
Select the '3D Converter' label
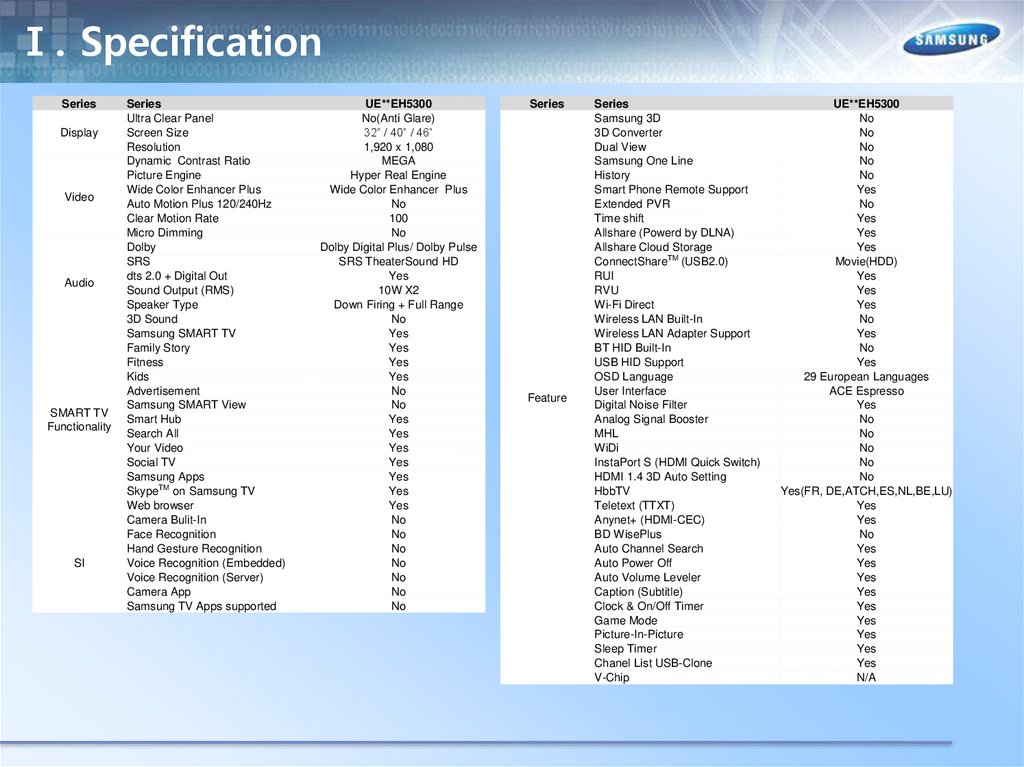pyautogui.click(x=628, y=133)
